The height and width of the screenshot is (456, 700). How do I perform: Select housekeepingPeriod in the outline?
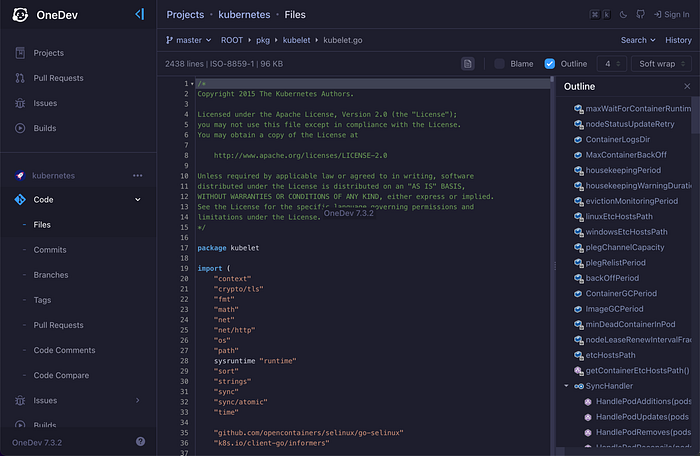pos(623,170)
